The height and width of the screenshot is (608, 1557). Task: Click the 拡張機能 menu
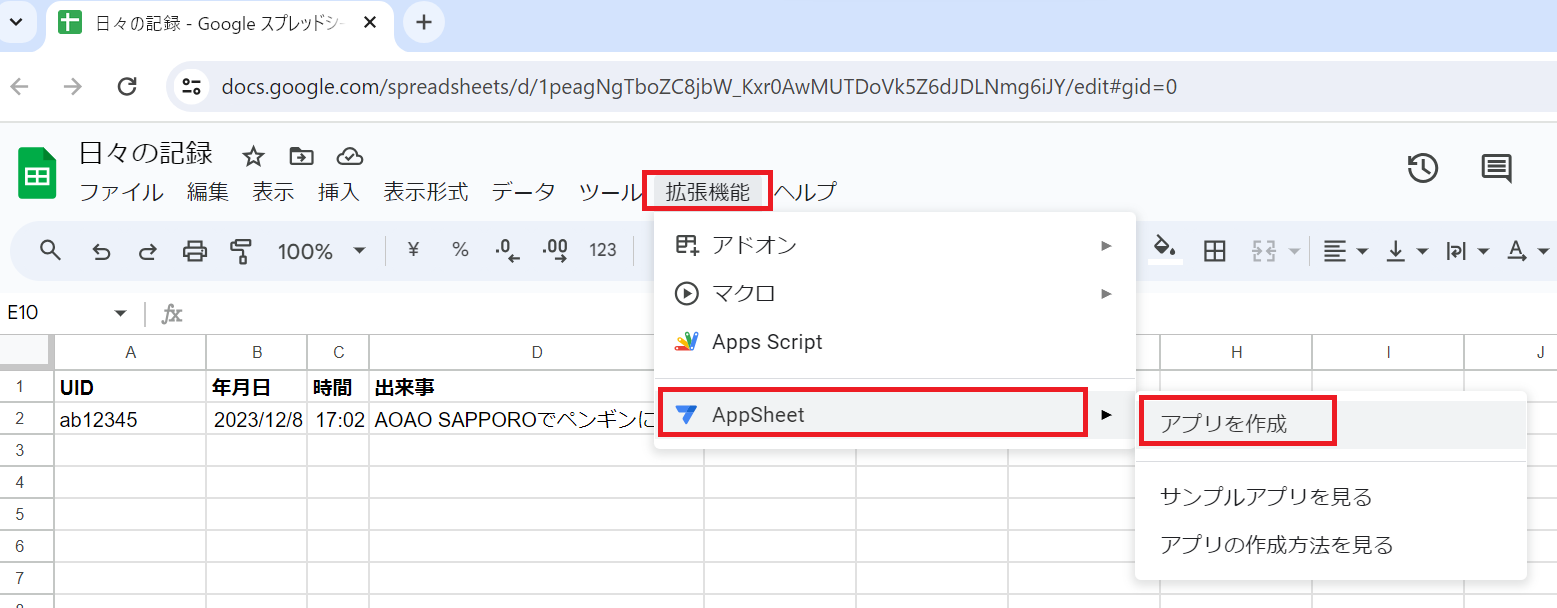click(x=708, y=192)
